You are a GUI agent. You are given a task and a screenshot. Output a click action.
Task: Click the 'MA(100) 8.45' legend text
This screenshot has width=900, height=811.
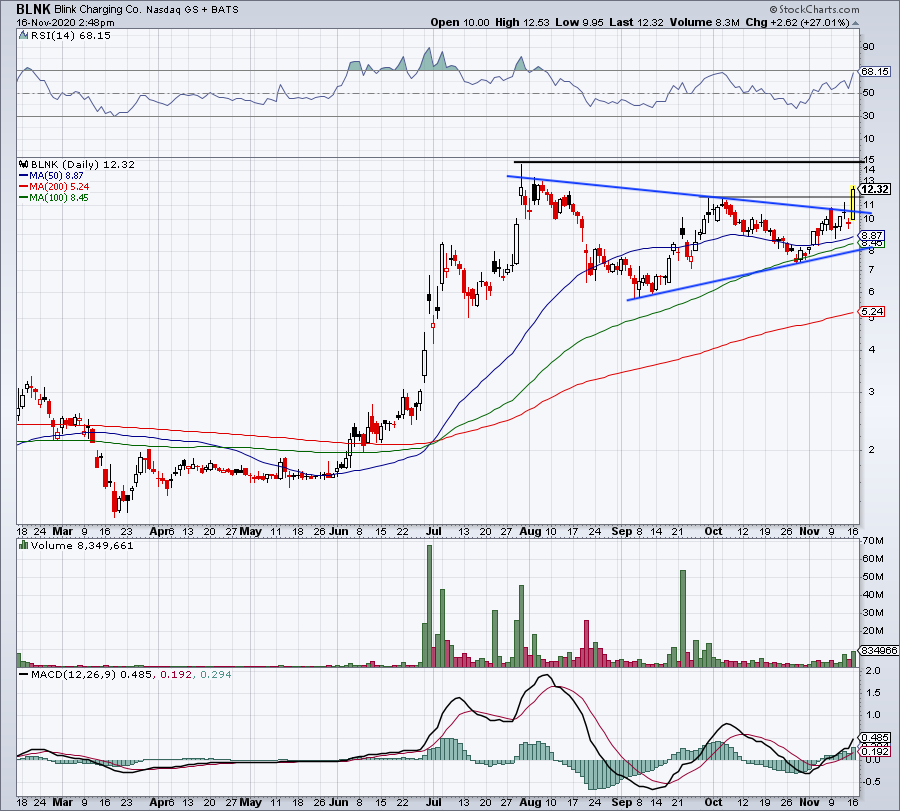(x=59, y=198)
